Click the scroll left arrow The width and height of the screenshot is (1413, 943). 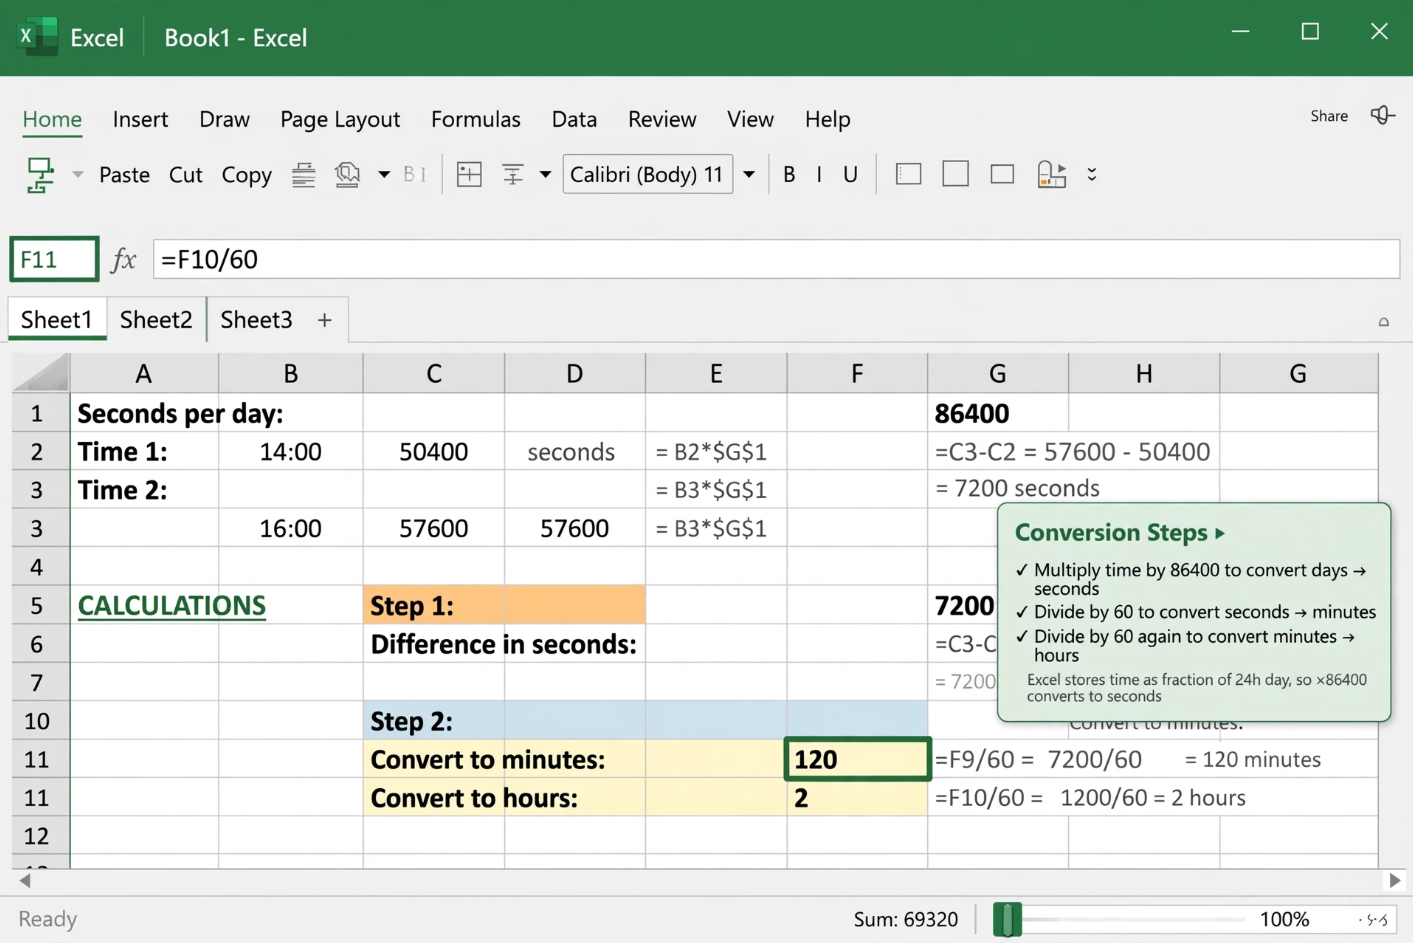25,881
